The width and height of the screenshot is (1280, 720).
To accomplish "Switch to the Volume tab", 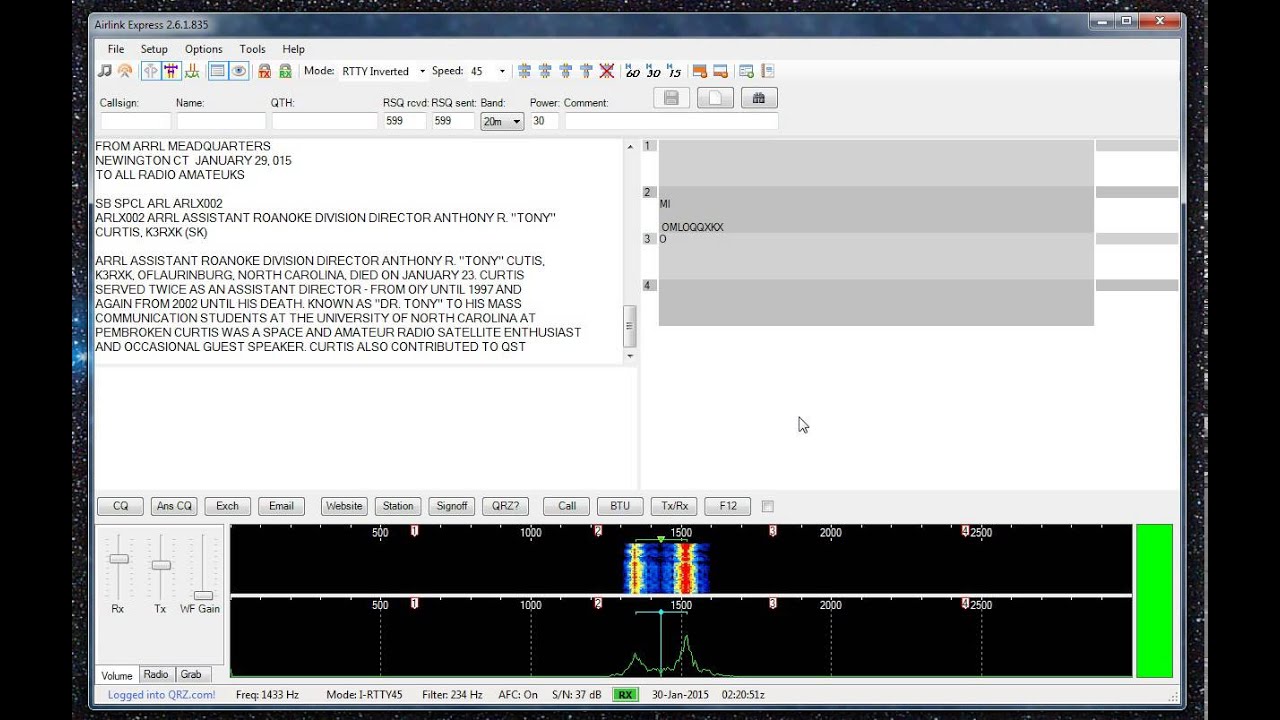I will (117, 675).
